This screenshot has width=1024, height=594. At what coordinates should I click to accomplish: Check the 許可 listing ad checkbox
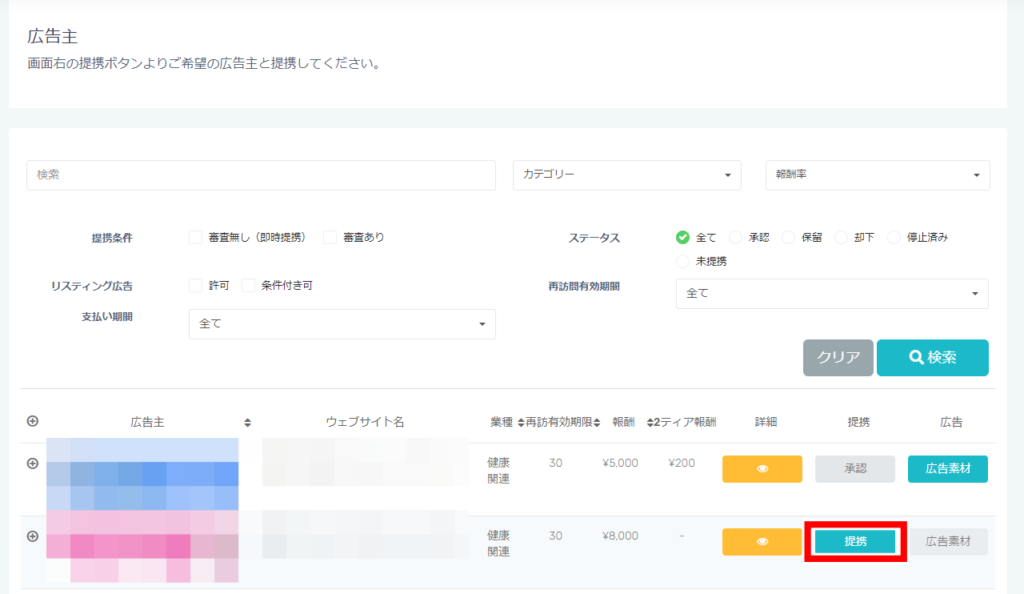click(195, 285)
